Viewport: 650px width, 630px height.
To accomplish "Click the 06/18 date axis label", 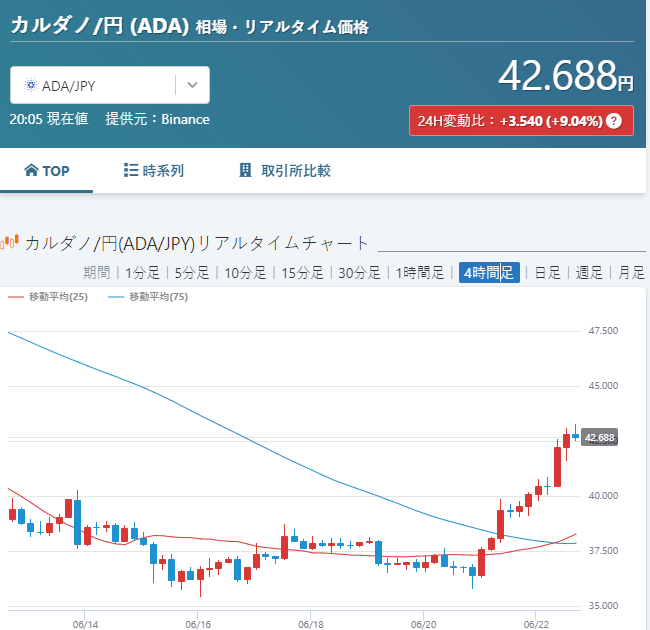I will coord(311,624).
